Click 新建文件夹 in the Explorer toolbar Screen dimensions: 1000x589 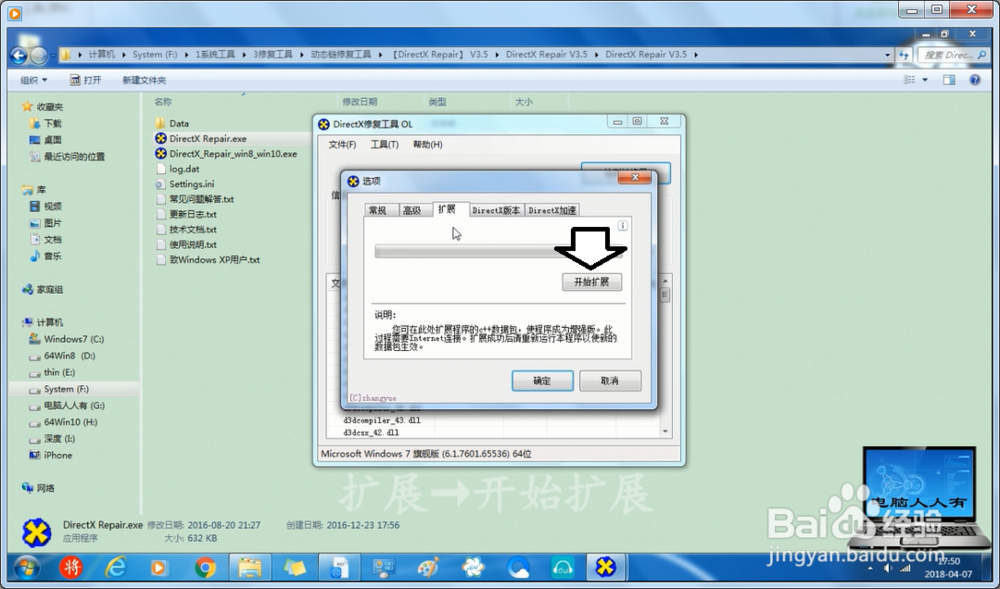pyautogui.click(x=144, y=80)
